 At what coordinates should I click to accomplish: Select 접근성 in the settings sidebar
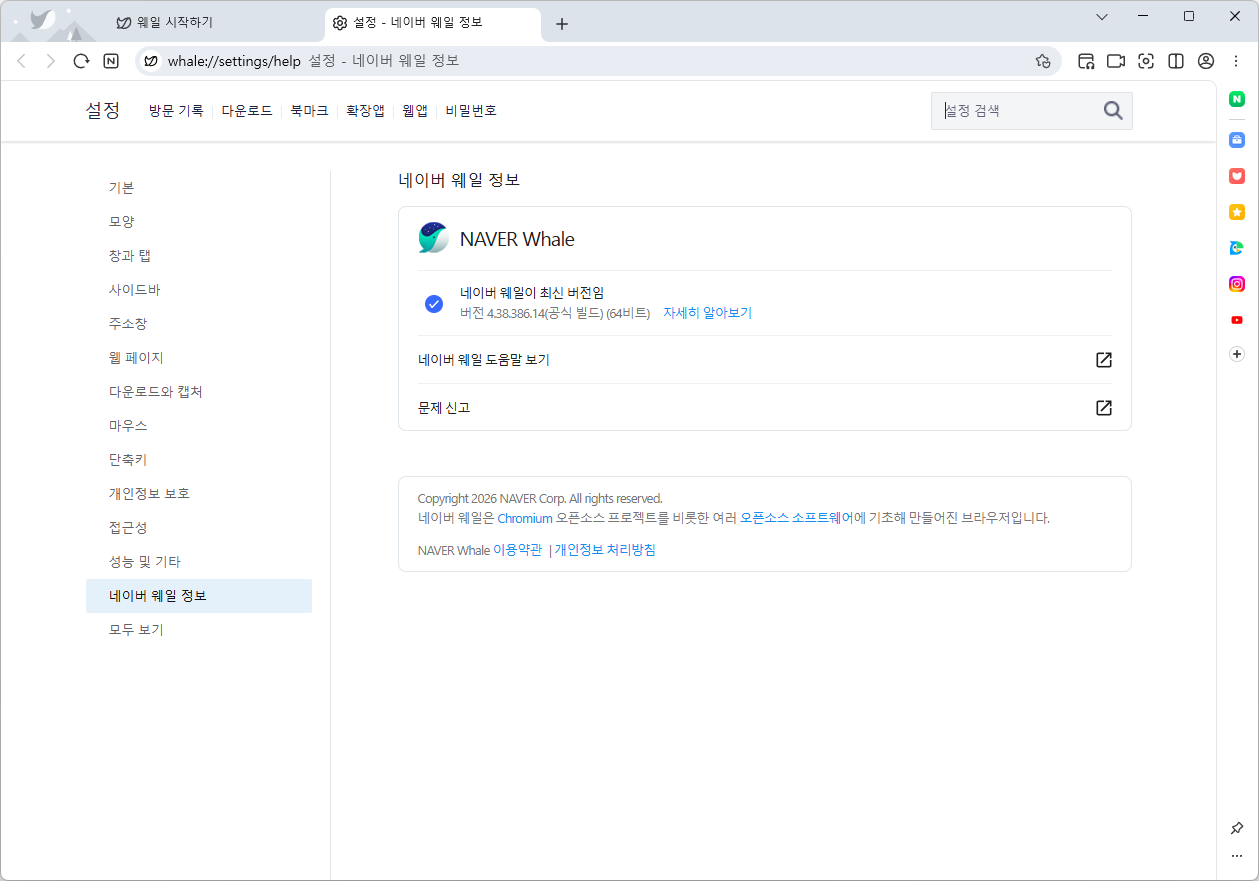pos(199,528)
